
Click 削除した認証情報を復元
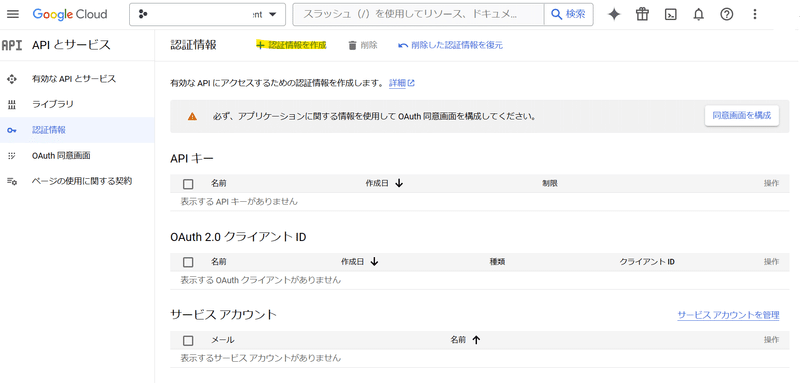coord(451,45)
